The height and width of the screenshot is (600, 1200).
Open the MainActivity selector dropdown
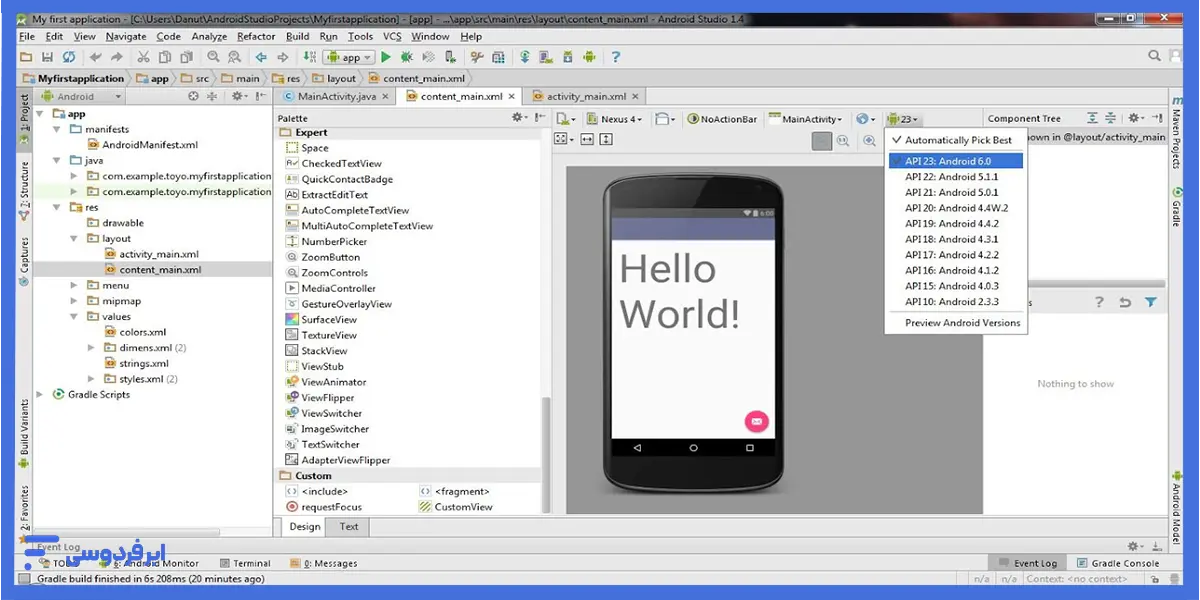click(x=806, y=119)
